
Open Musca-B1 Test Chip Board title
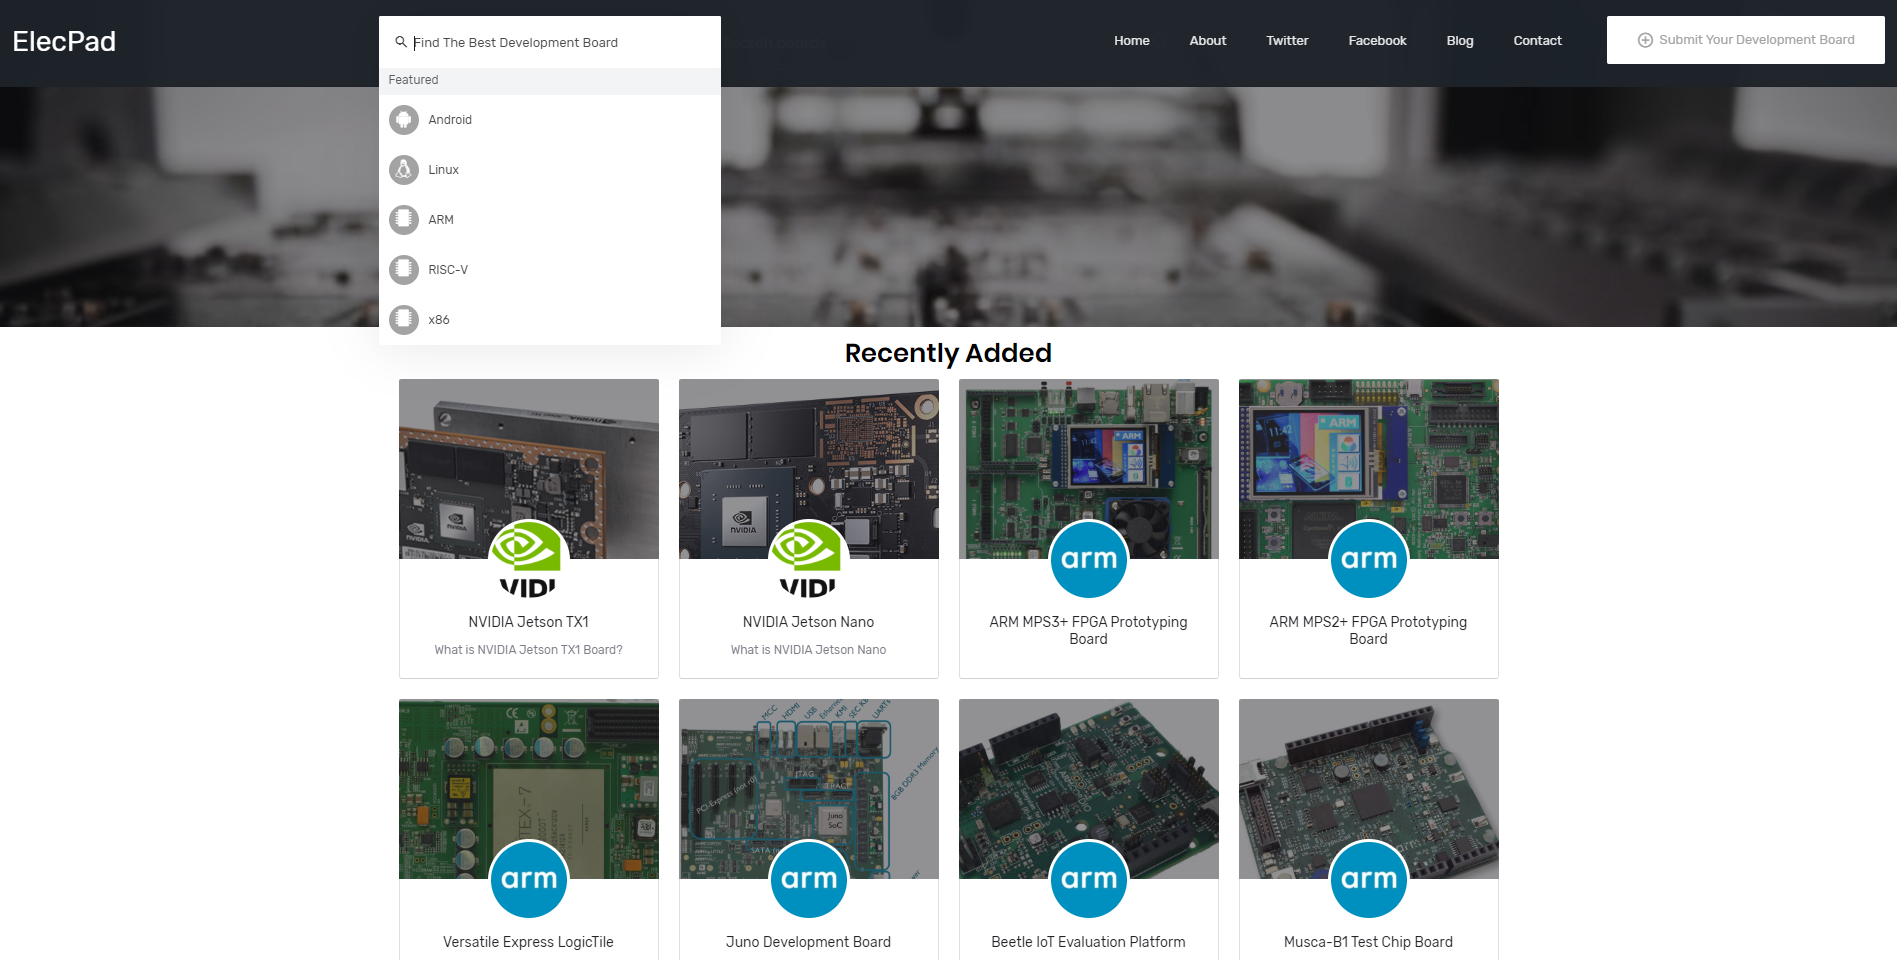1369,942
